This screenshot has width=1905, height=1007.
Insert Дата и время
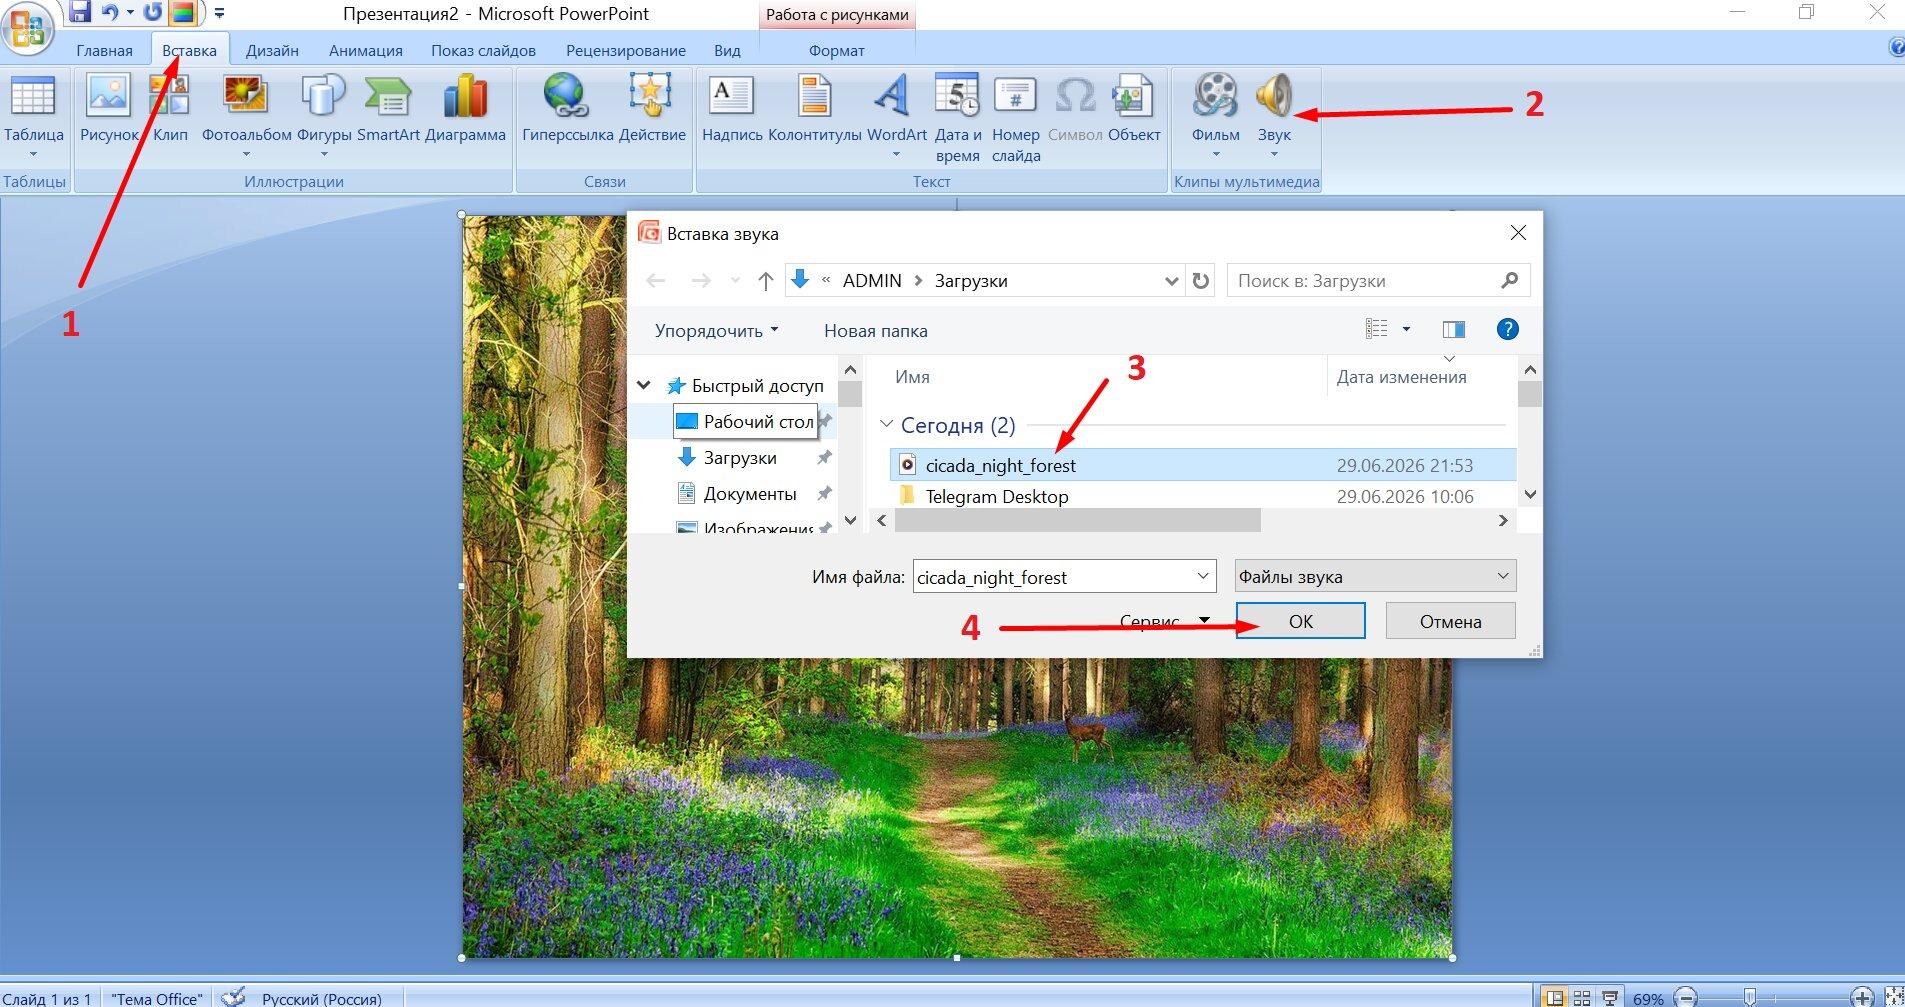(958, 118)
